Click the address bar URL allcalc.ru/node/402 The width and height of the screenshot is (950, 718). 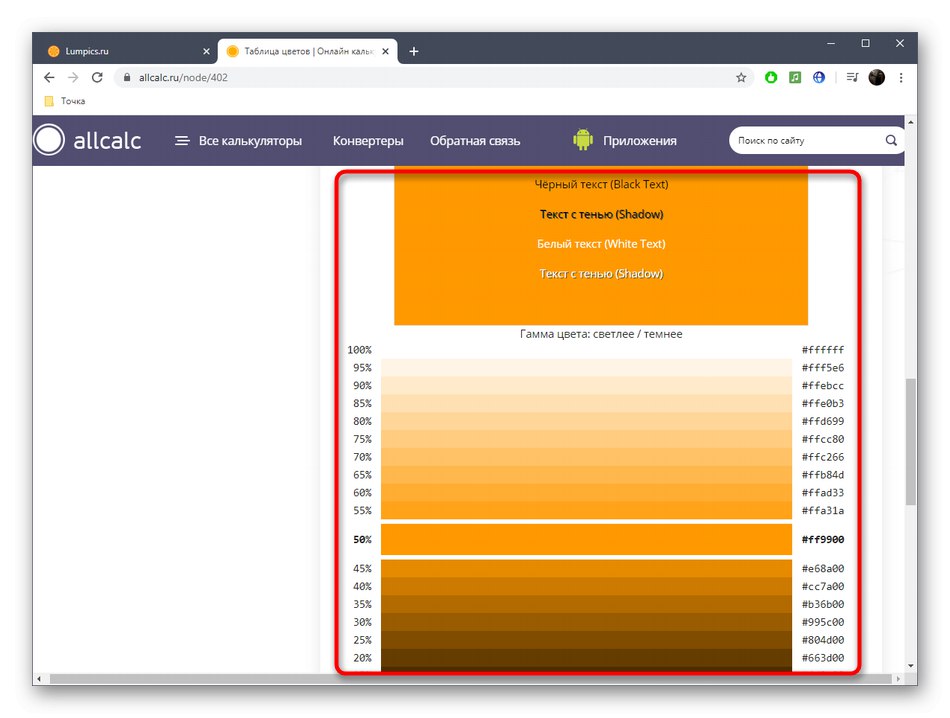coord(183,78)
